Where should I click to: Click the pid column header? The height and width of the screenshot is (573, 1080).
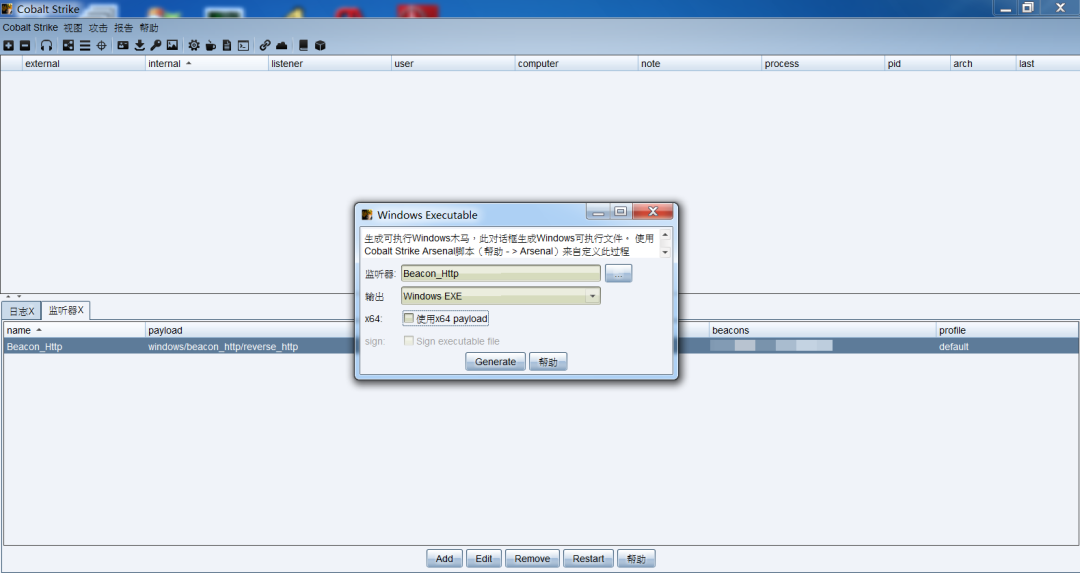tap(917, 63)
